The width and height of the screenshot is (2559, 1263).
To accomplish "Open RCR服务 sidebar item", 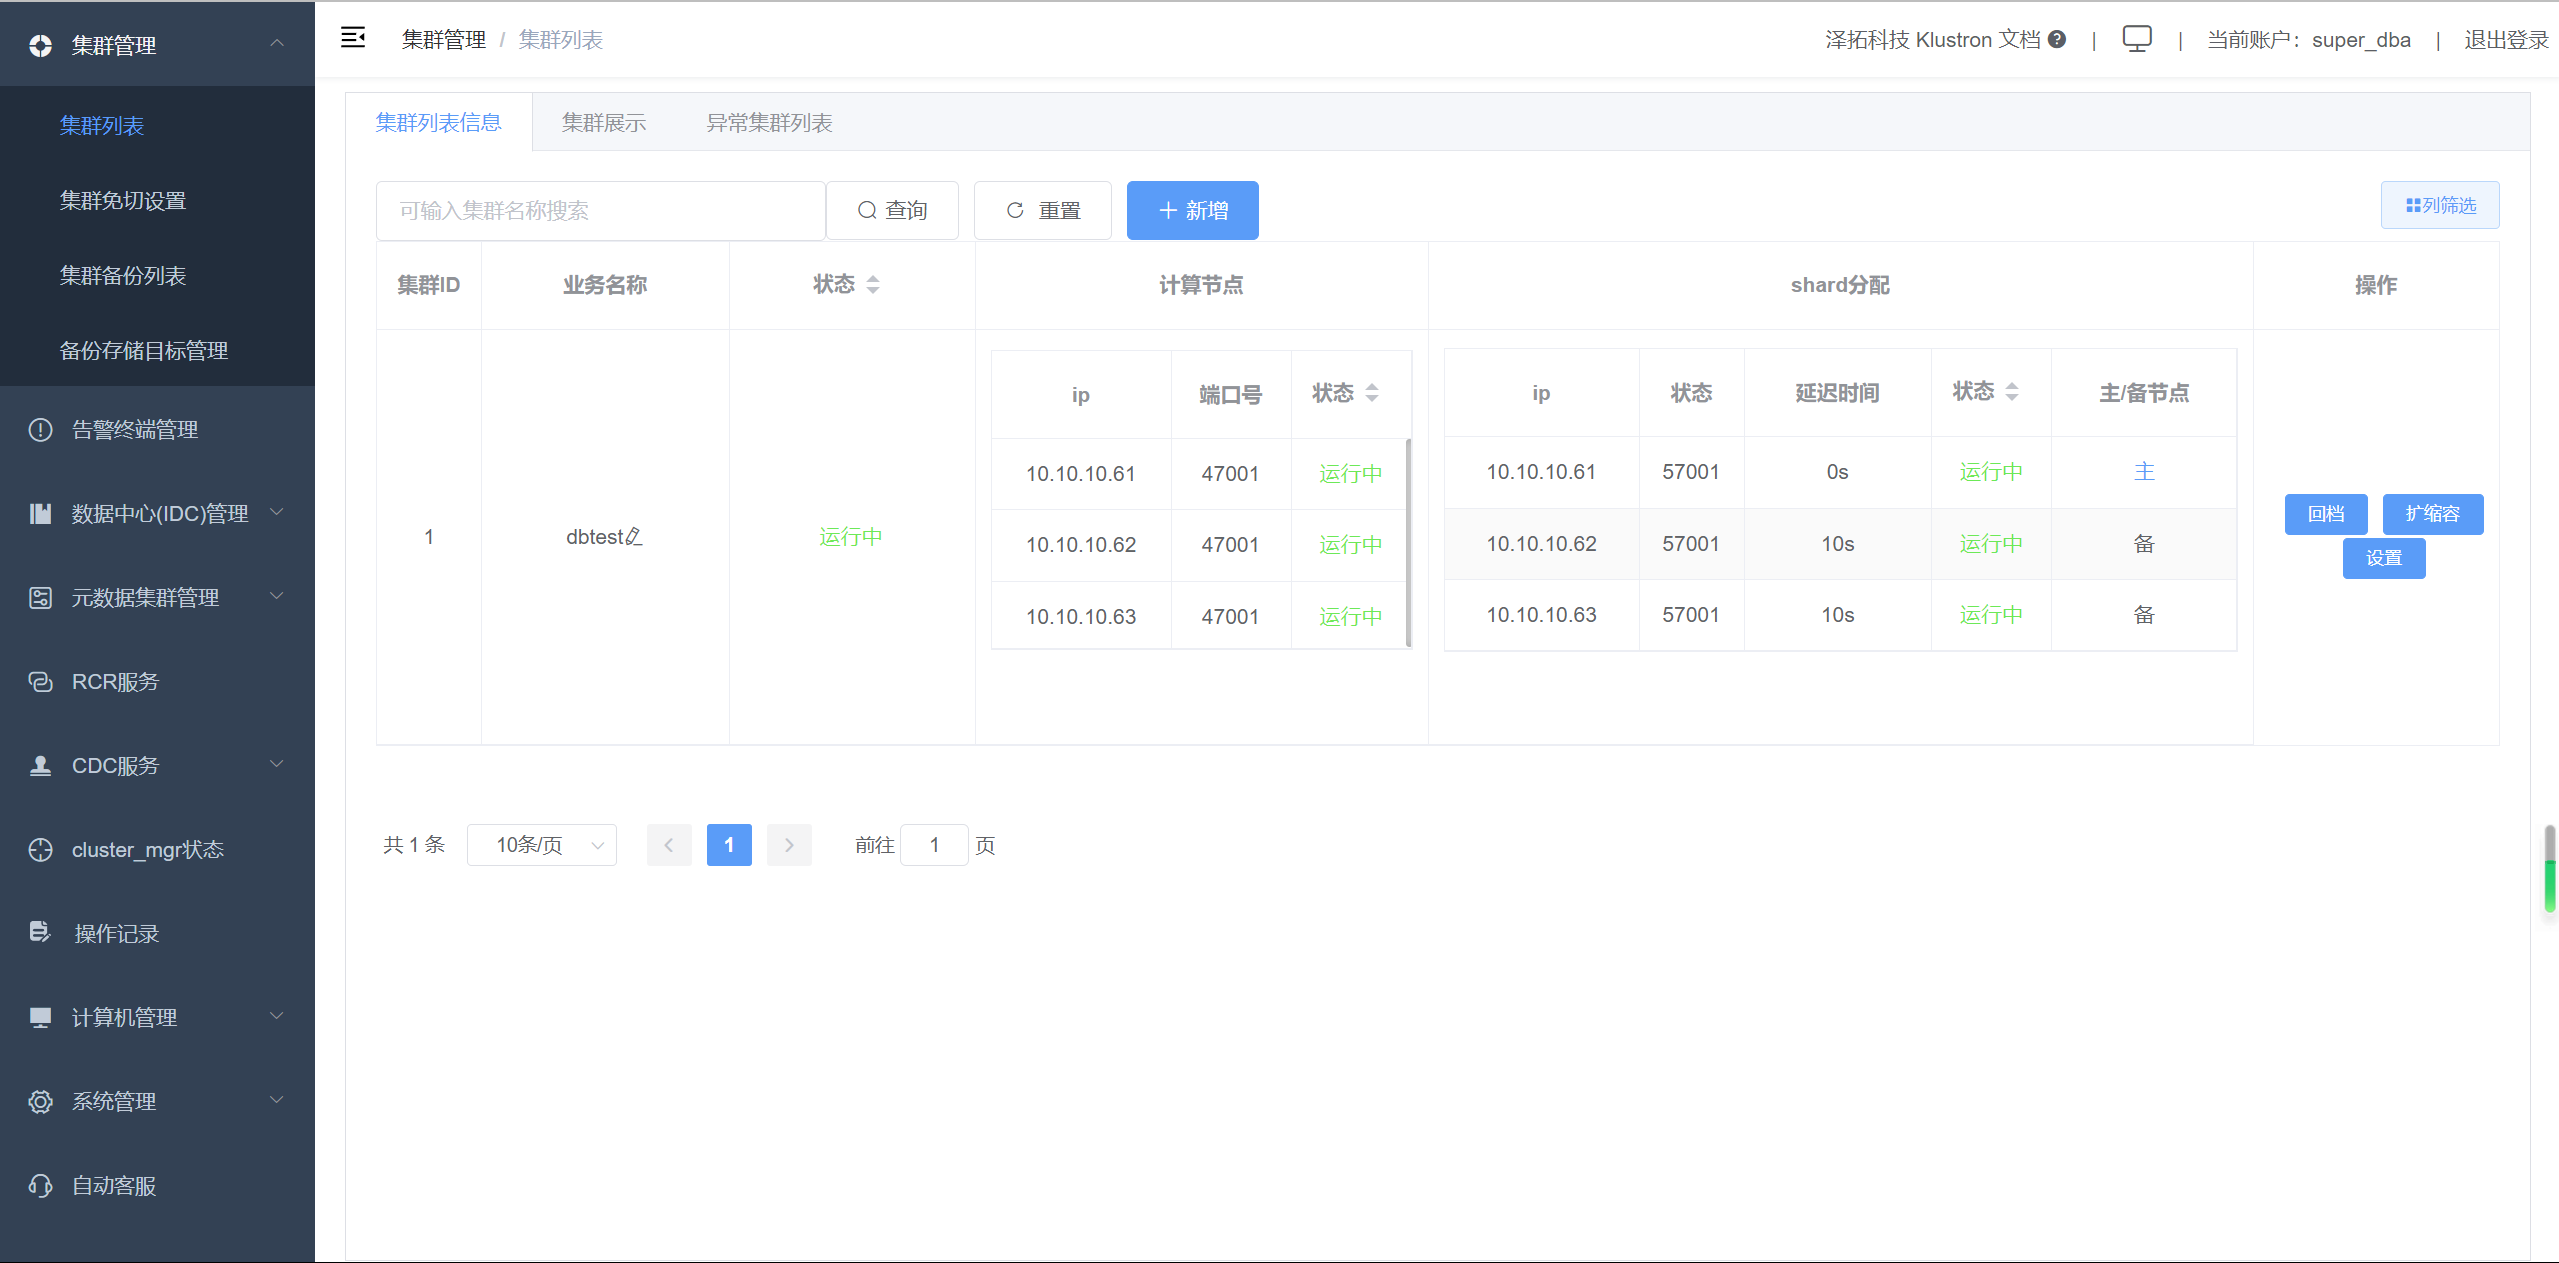I will point(115,682).
